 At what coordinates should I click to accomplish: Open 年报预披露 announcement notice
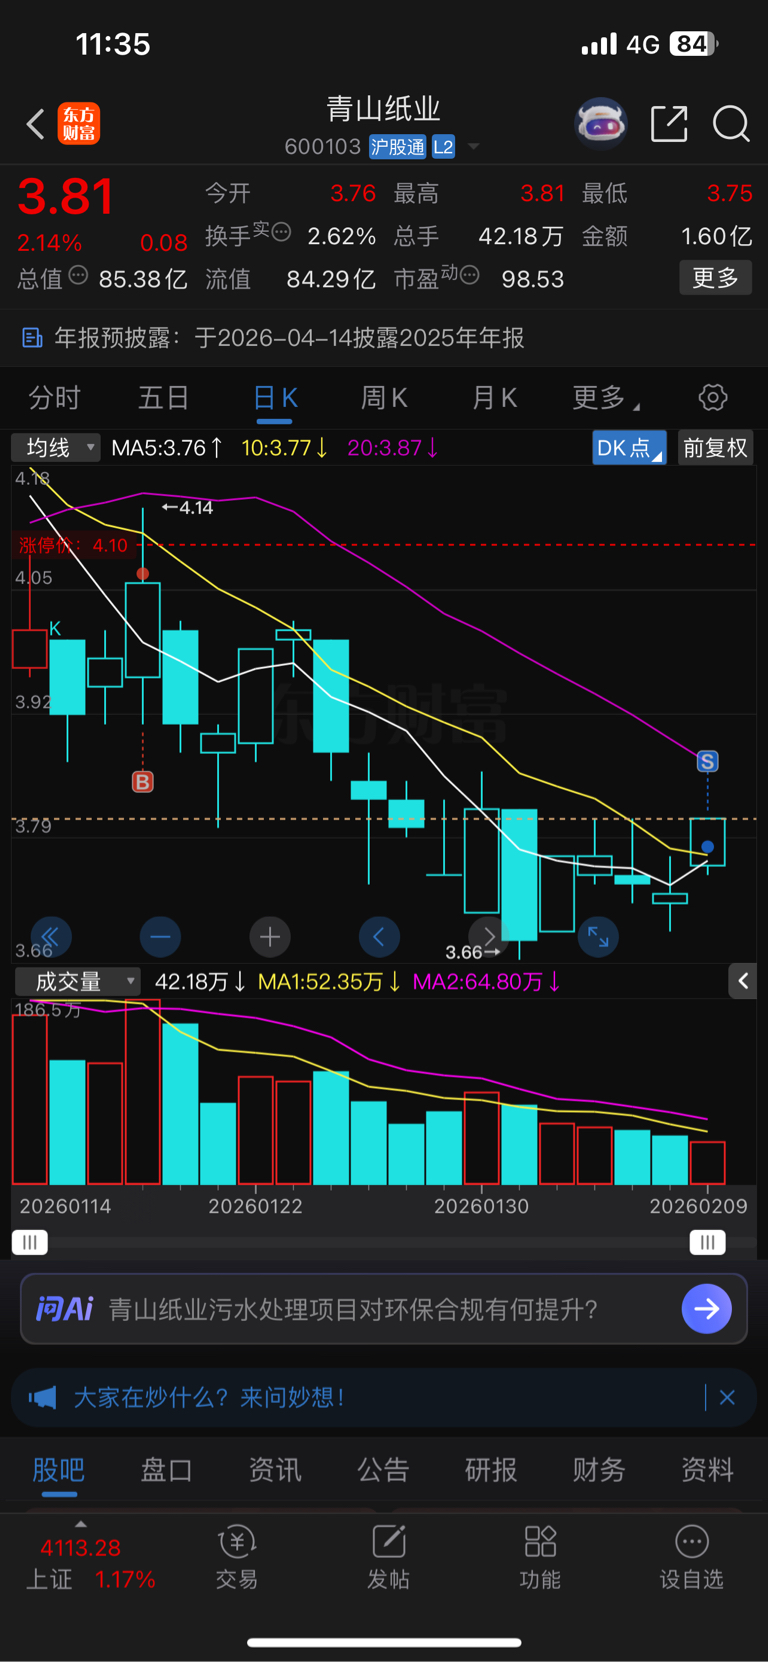[384, 338]
